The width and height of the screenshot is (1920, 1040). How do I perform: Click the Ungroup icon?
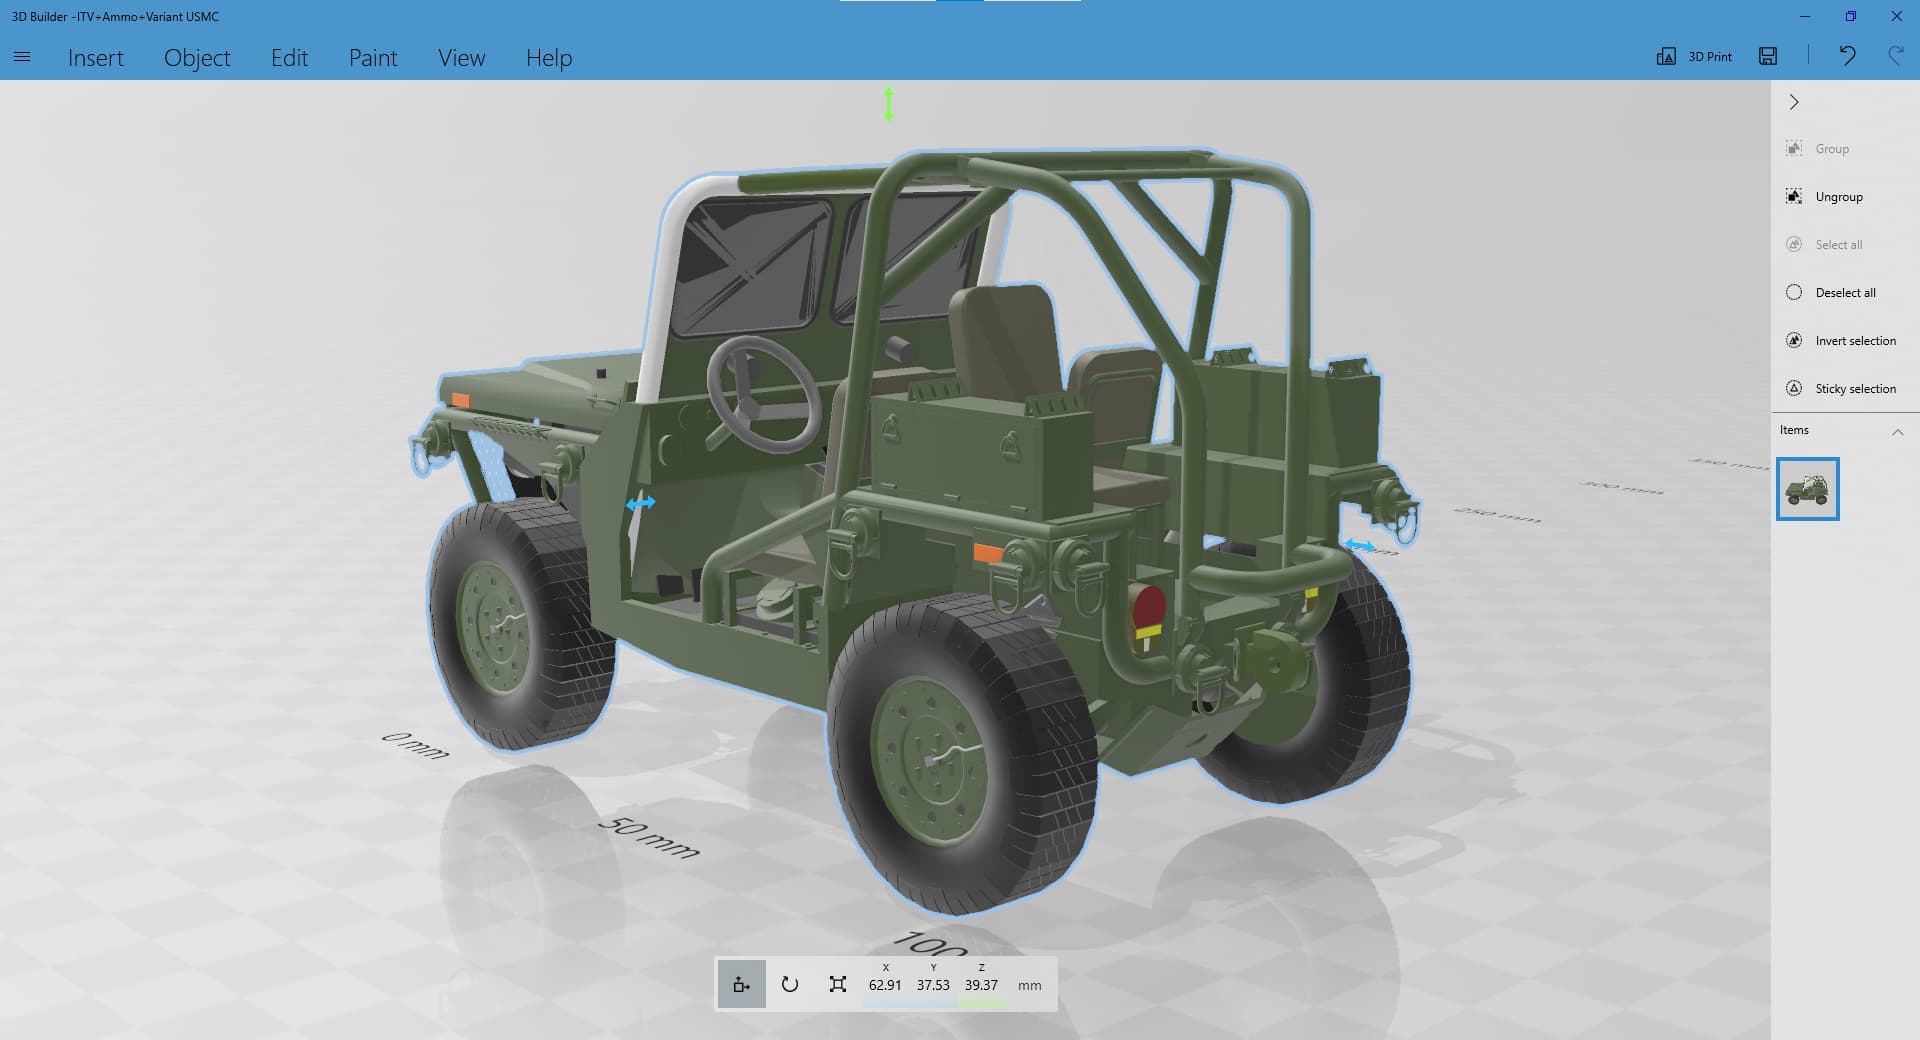point(1794,197)
